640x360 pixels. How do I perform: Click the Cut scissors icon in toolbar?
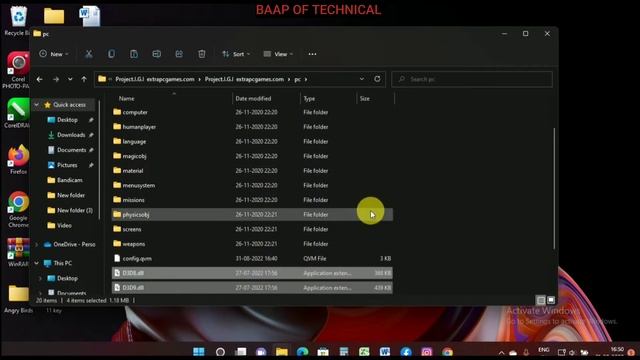tap(89, 54)
